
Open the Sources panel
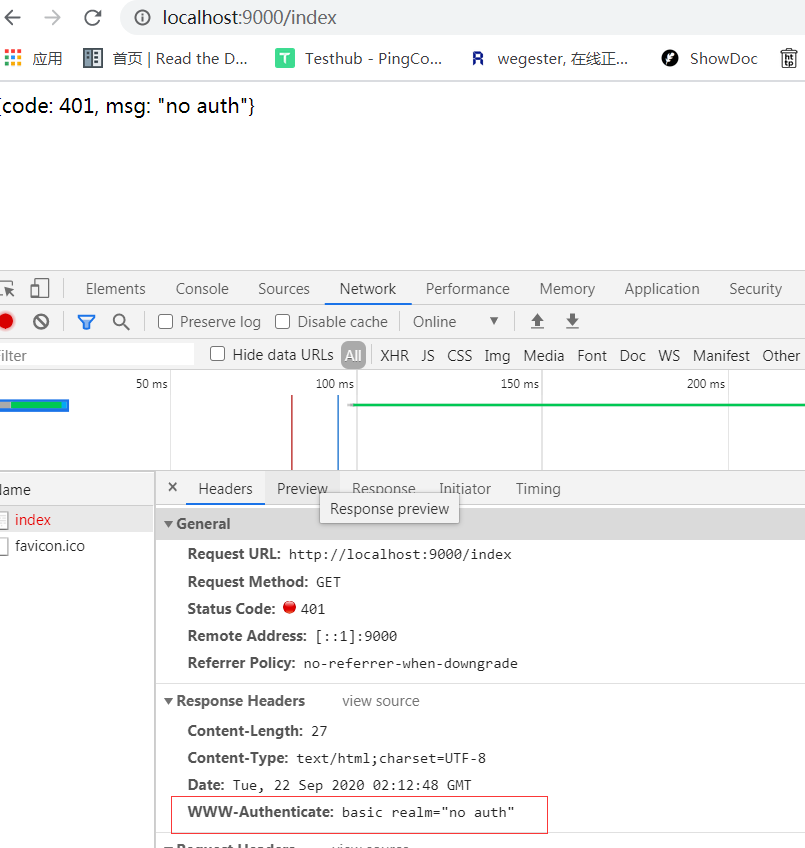point(283,288)
